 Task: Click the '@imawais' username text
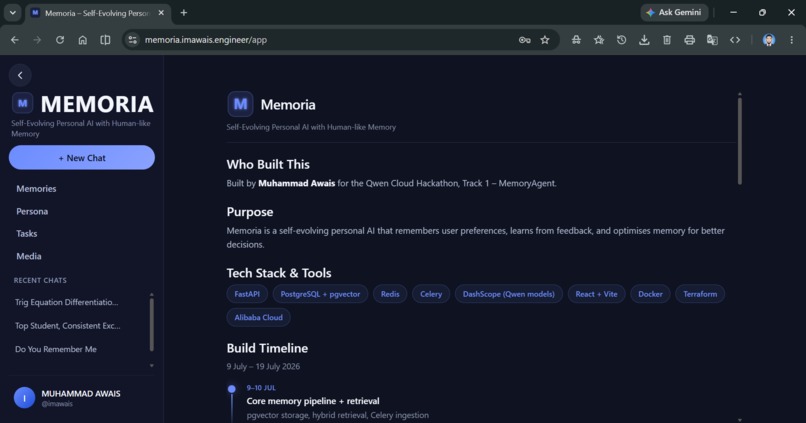(x=57, y=404)
